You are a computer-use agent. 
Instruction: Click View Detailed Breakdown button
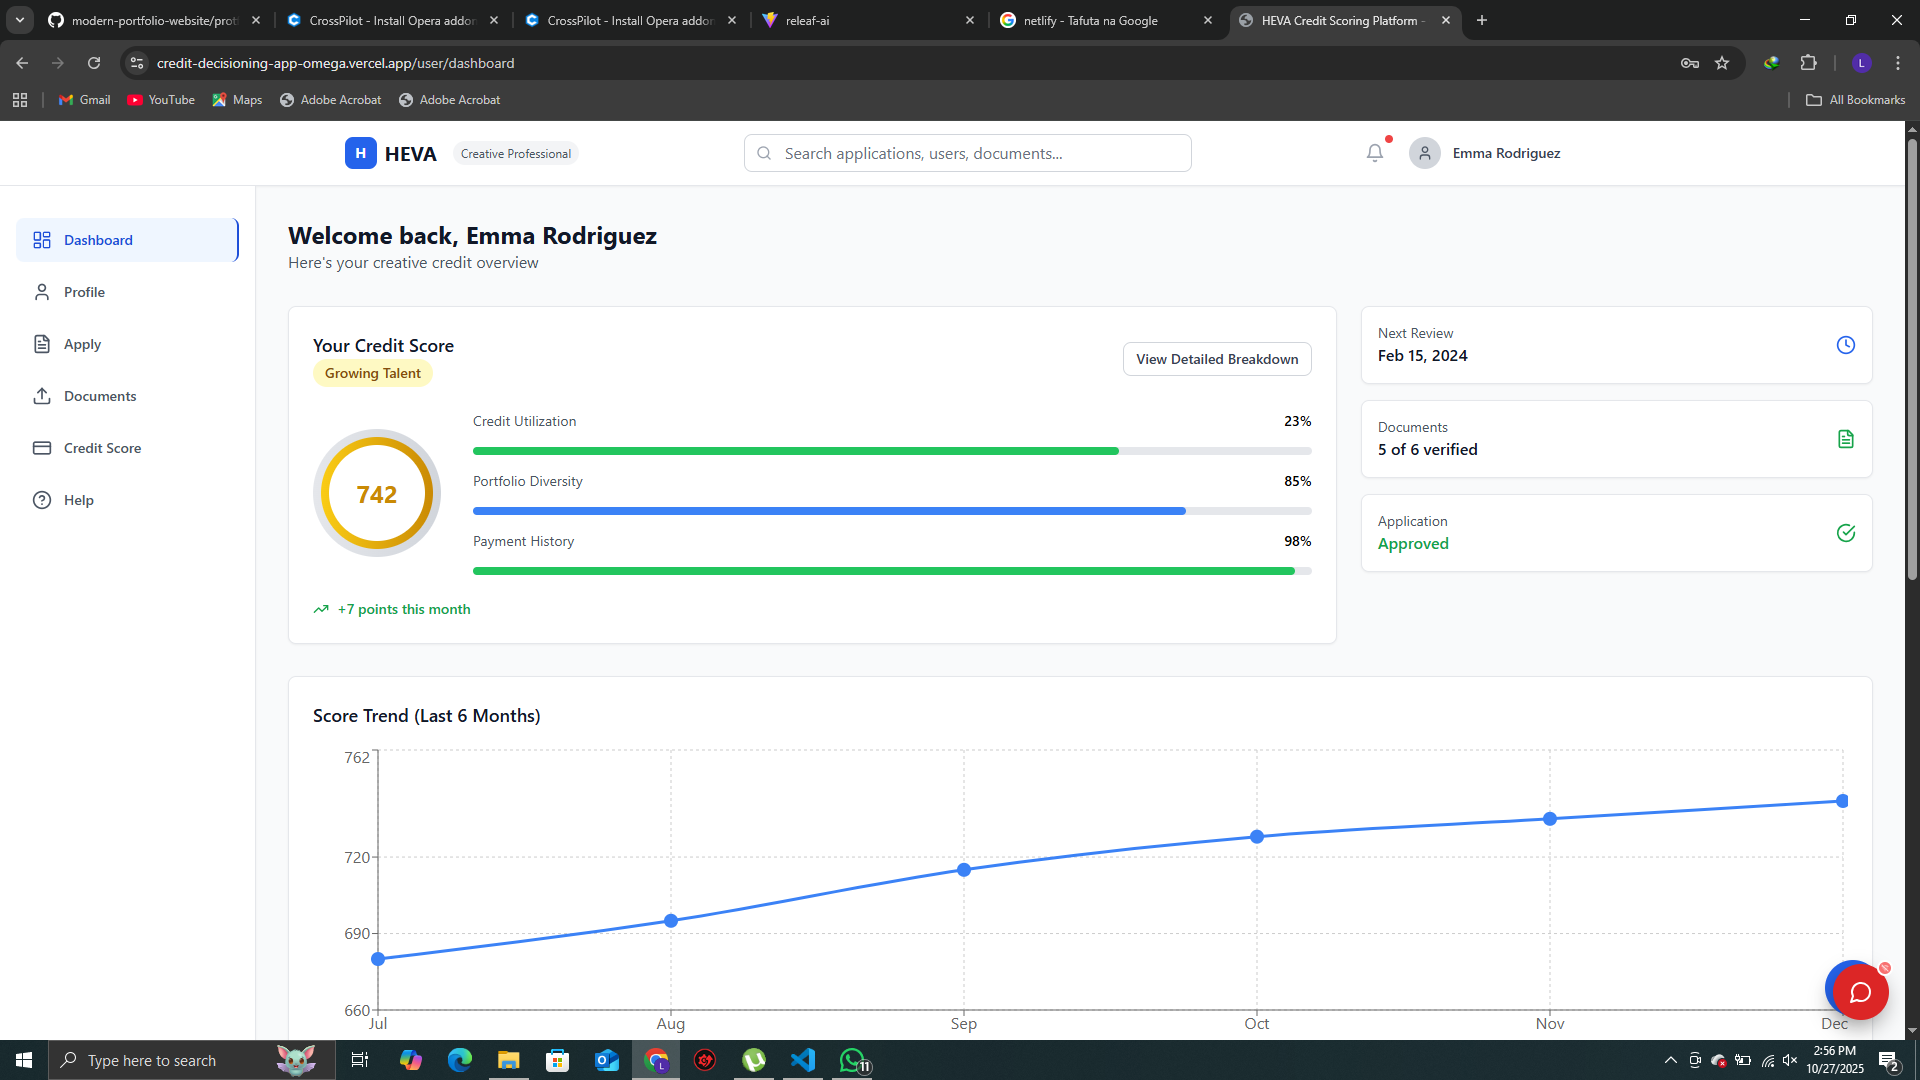click(x=1216, y=359)
